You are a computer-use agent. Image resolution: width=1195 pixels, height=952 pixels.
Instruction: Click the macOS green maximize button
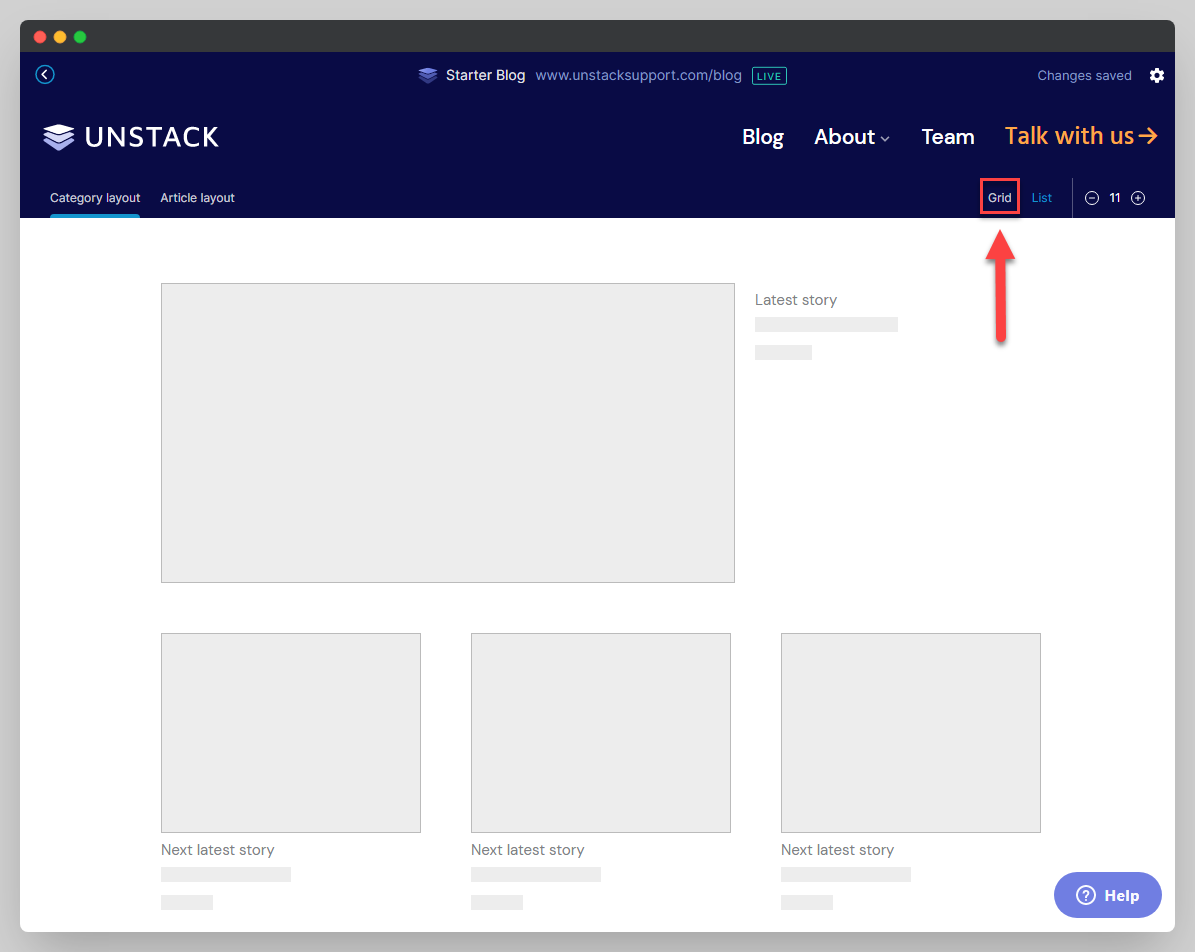point(80,37)
